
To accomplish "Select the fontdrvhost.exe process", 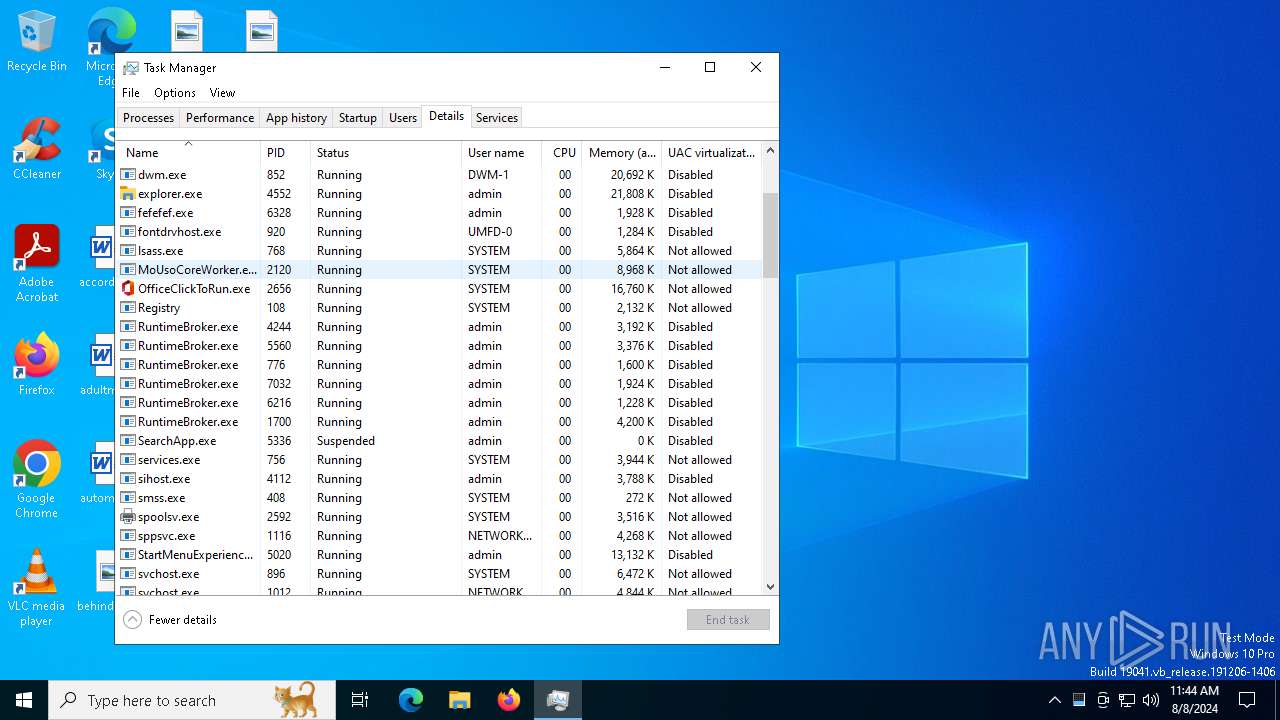I will pyautogui.click(x=439, y=232).
